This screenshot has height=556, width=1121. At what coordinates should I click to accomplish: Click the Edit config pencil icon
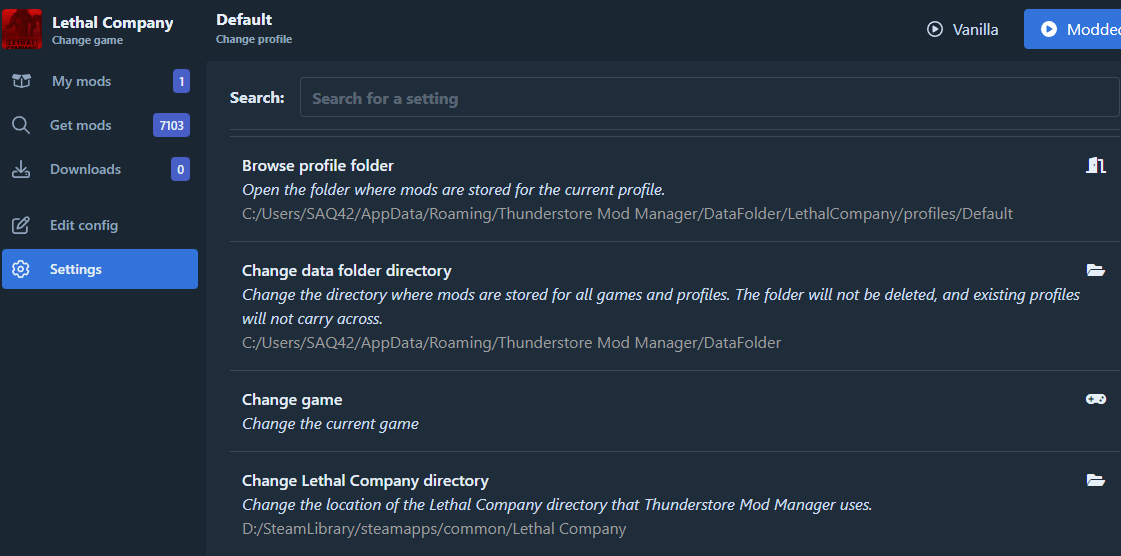pyautogui.click(x=21, y=225)
